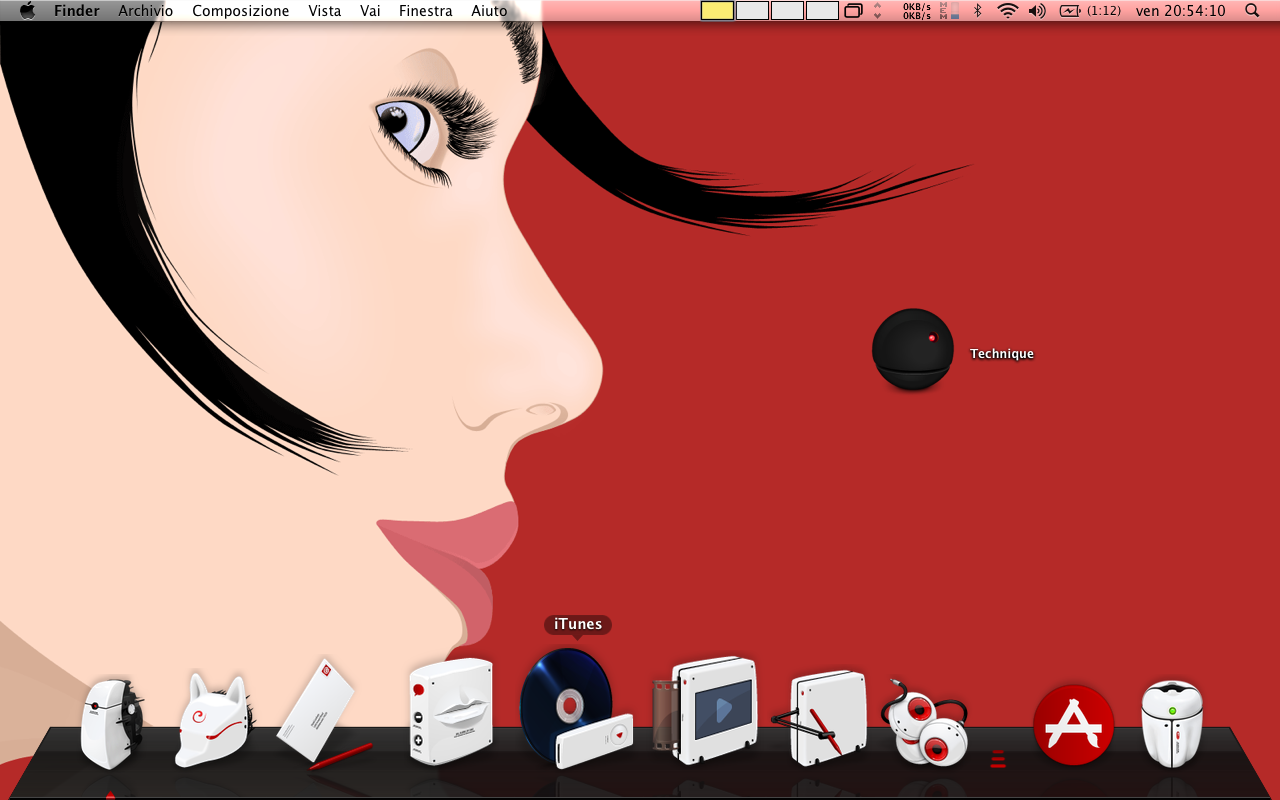Open the battery status (1:12) menu
Viewport: 1280px width, 800px height.
(1090, 11)
